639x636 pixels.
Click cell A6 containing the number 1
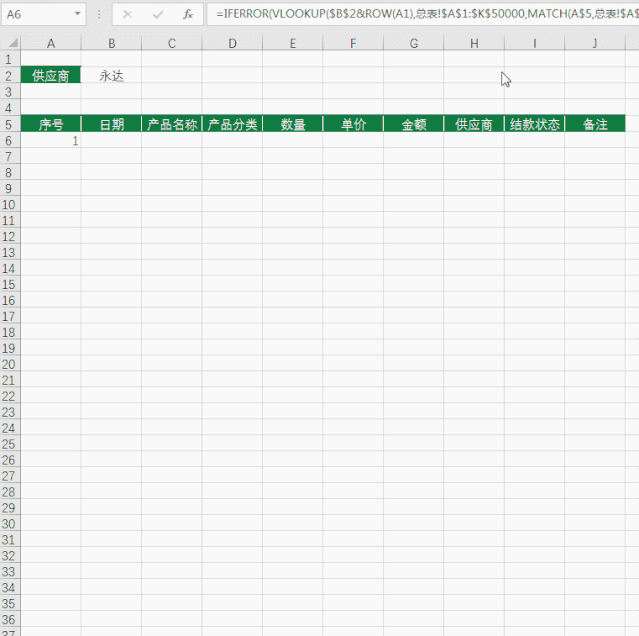pyautogui.click(x=51, y=141)
